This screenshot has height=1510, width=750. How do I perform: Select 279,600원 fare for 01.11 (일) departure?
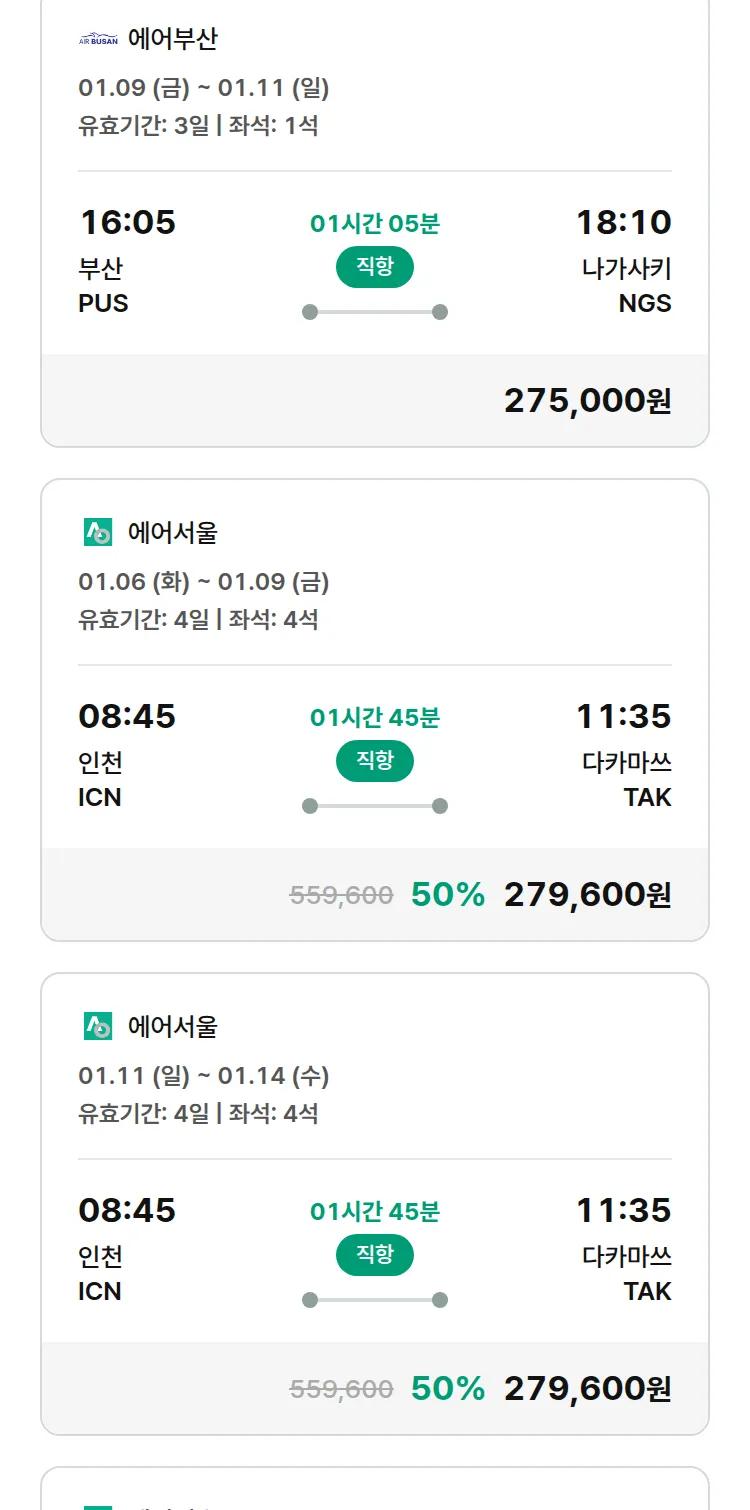[587, 1389]
